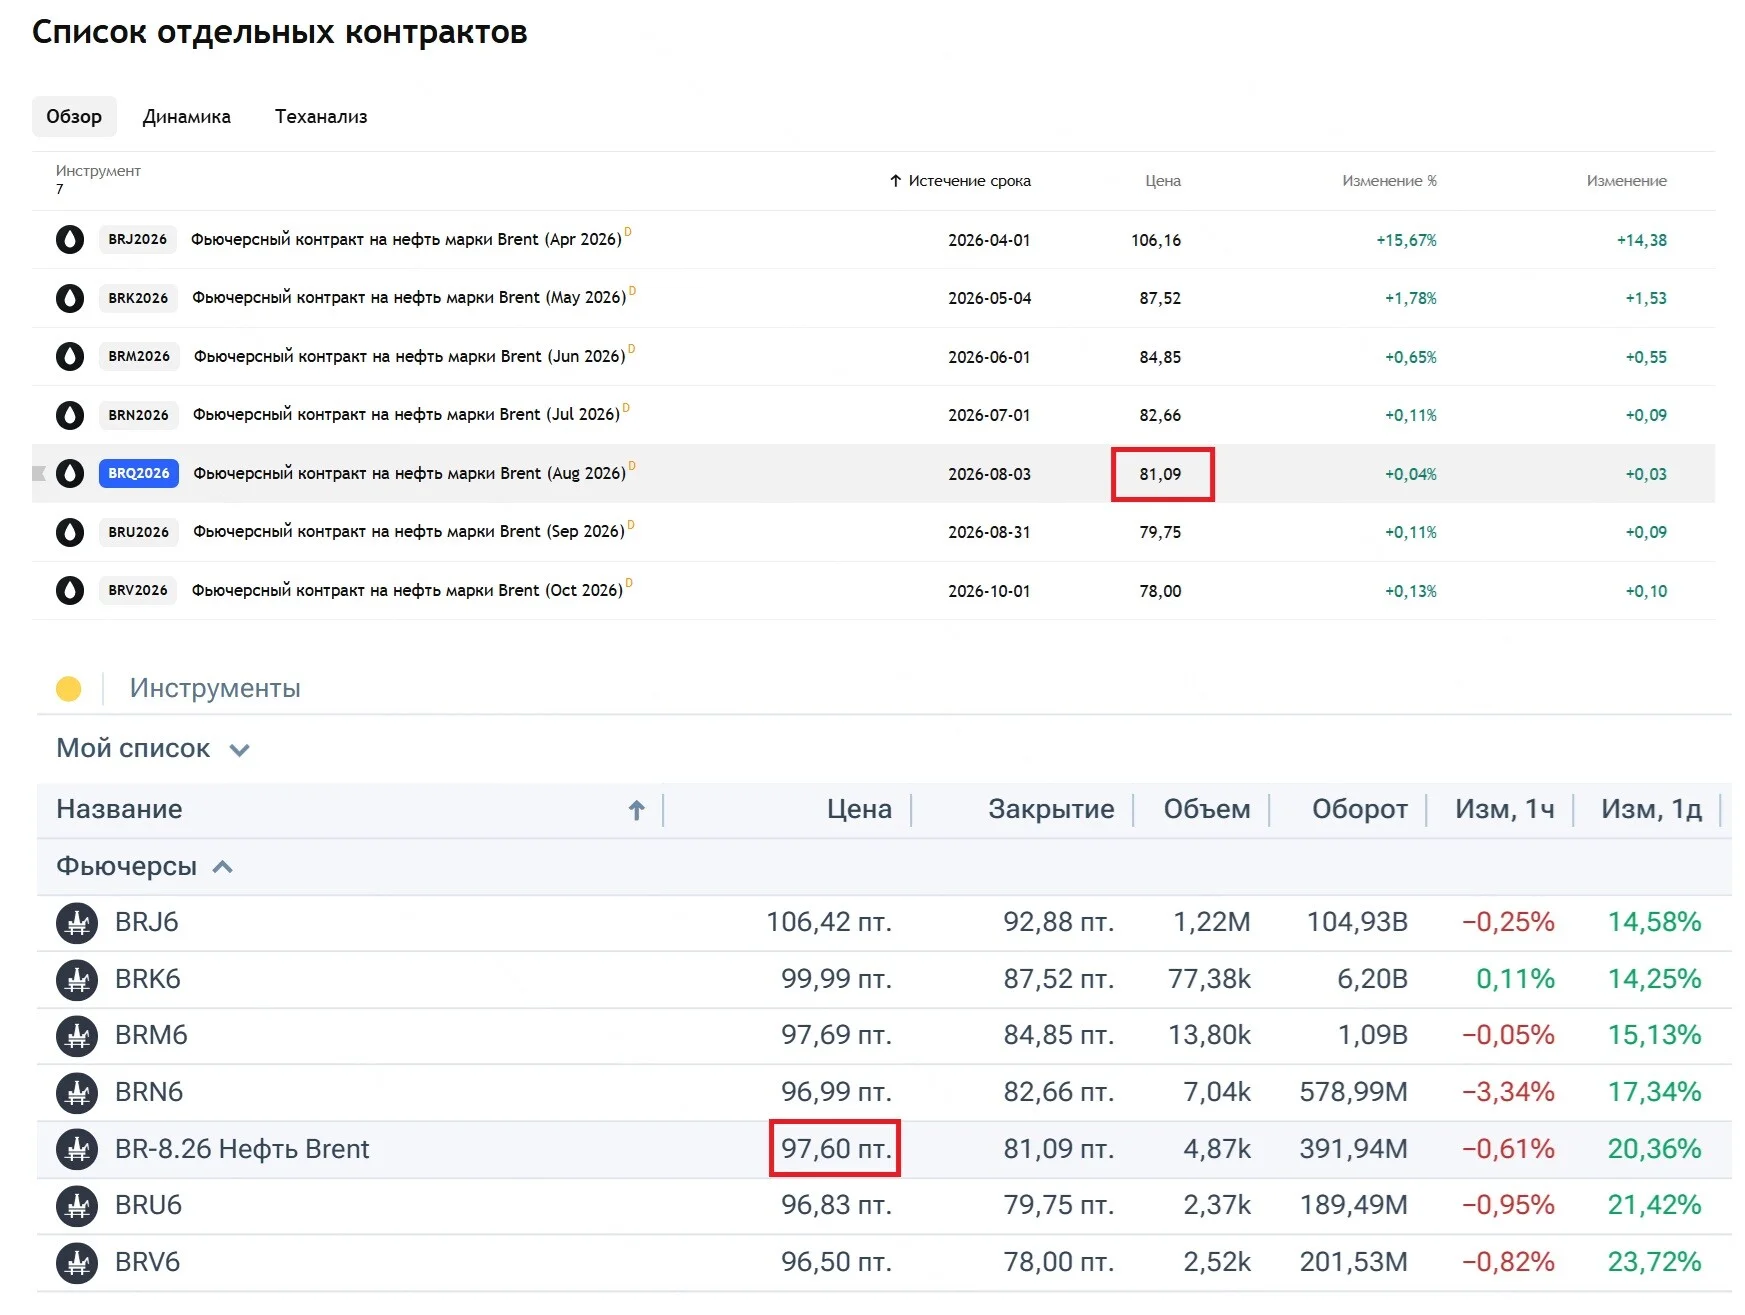Click the oil drop icon for BRJ2026
Image resolution: width=1745 pixels, height=1315 pixels.
coord(70,240)
